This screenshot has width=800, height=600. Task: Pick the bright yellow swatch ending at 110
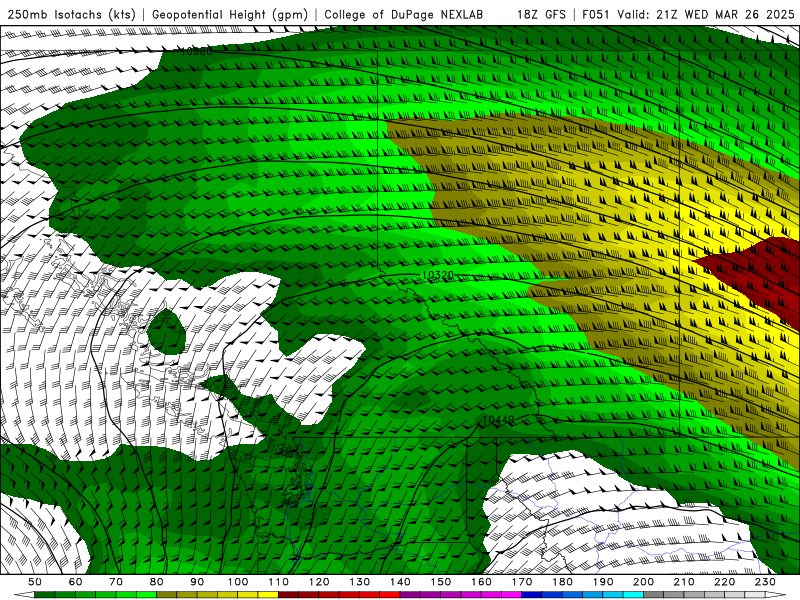(268, 595)
